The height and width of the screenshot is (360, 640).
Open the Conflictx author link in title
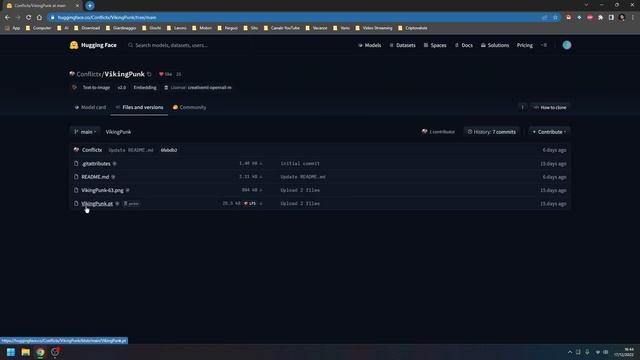click(89, 74)
